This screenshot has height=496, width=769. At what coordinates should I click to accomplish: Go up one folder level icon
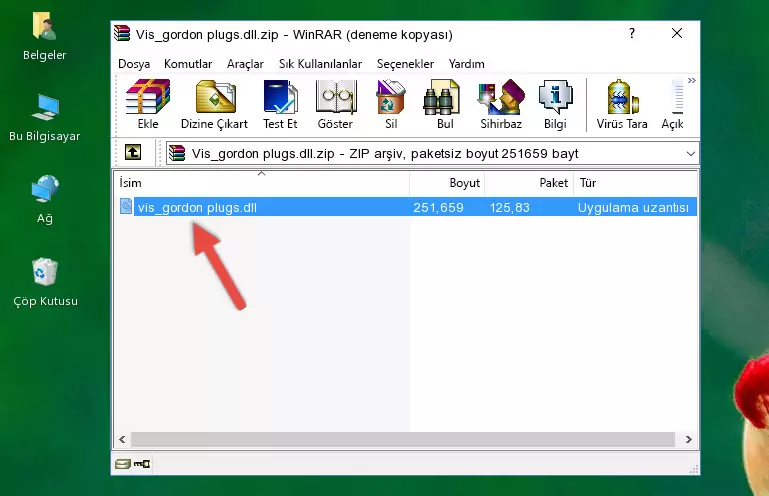133,153
